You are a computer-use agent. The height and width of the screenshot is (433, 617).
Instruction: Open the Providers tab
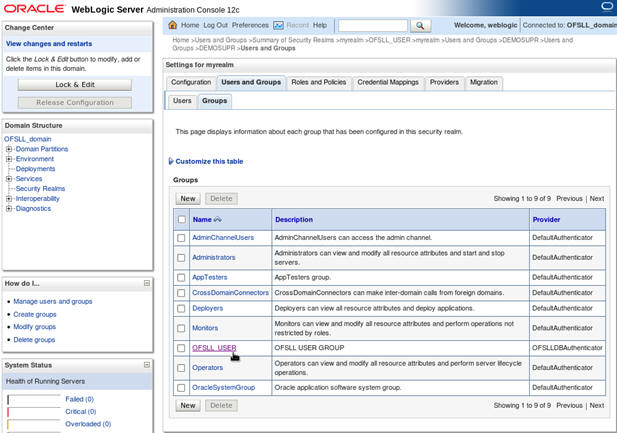coord(444,82)
